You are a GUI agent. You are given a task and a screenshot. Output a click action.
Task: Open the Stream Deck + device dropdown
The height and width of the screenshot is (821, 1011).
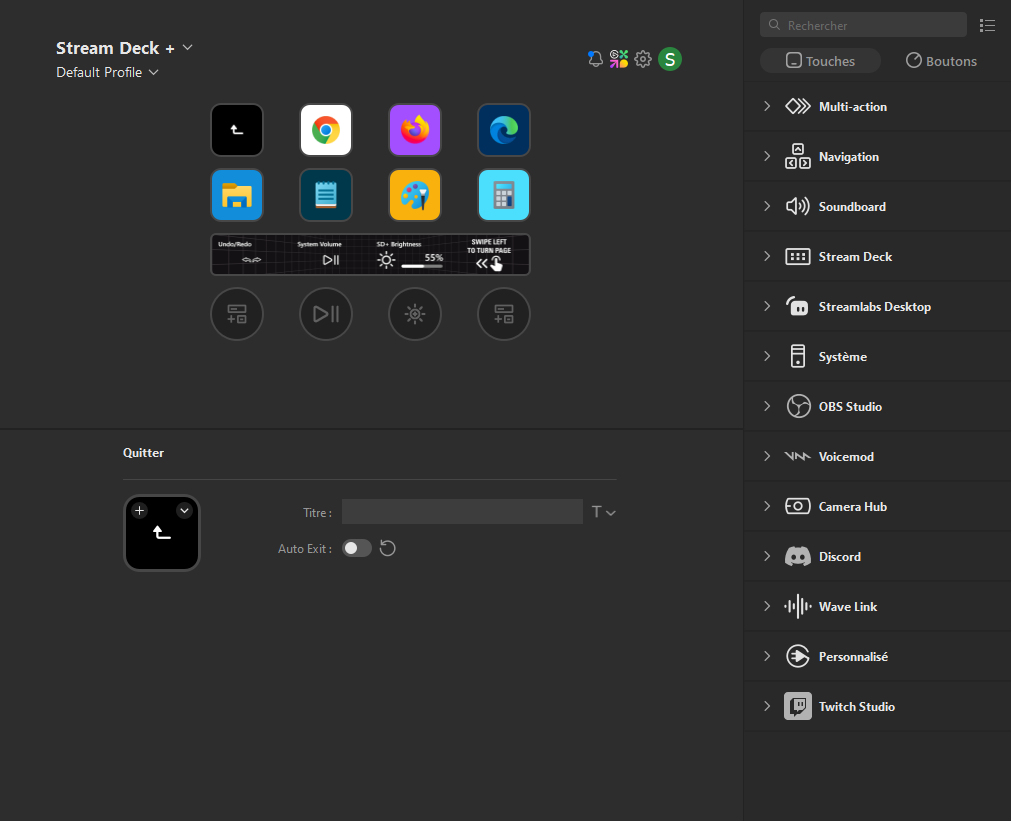tap(188, 48)
